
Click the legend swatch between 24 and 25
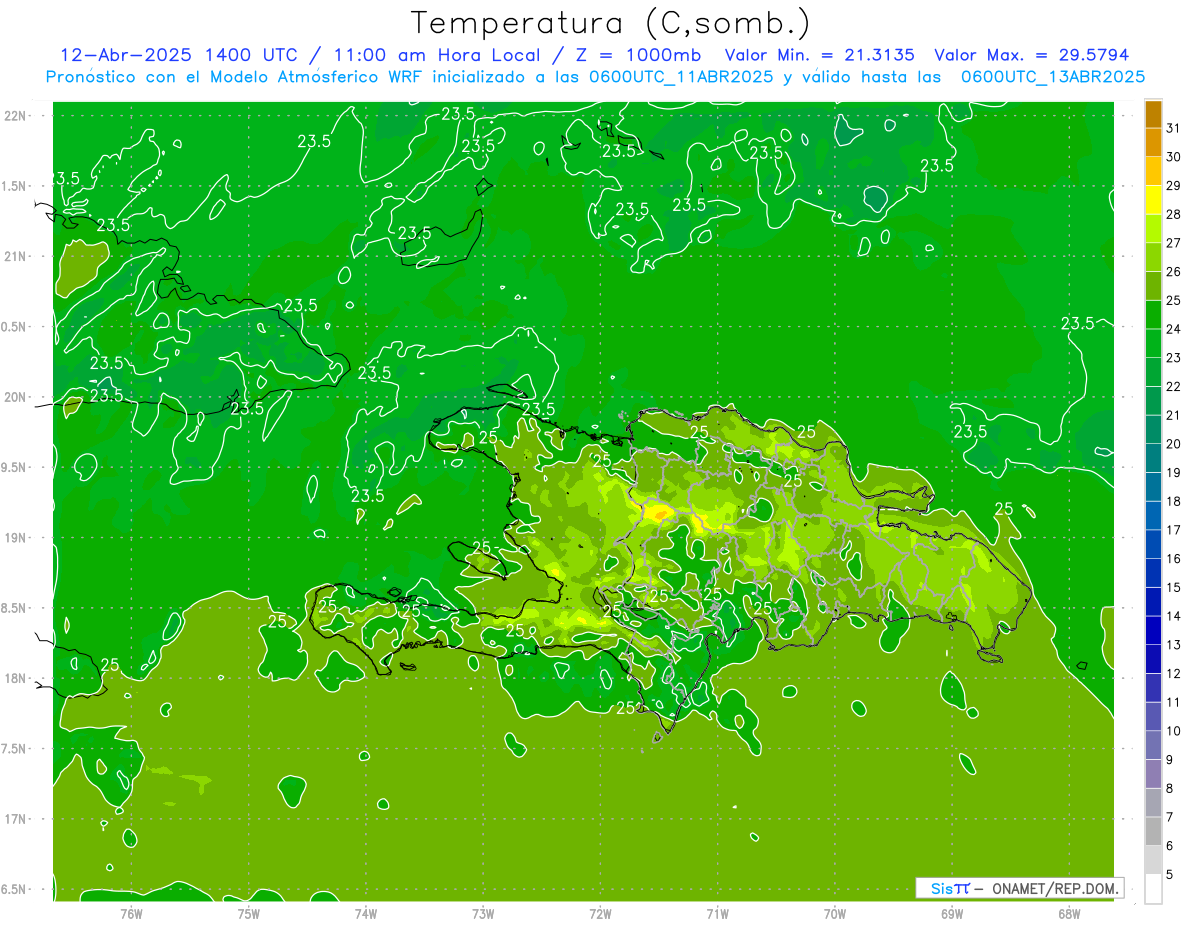(x=1153, y=315)
